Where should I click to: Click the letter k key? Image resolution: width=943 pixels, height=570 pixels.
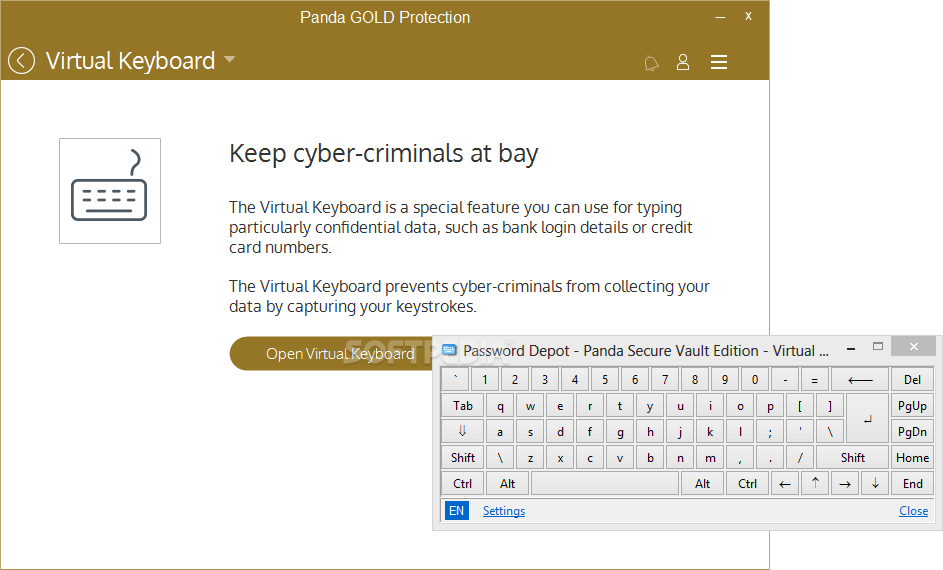click(x=710, y=431)
